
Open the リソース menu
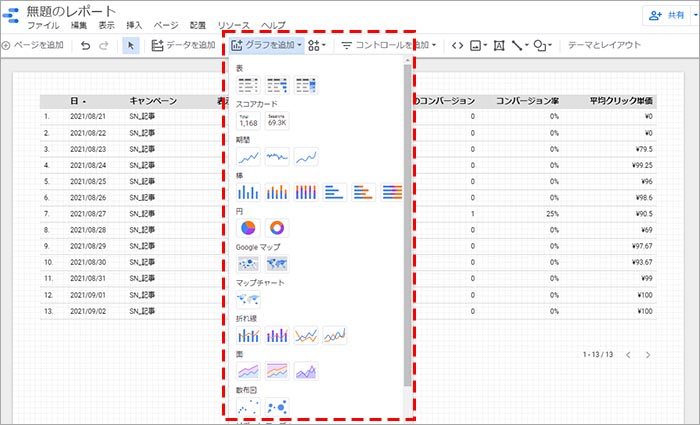click(233, 24)
